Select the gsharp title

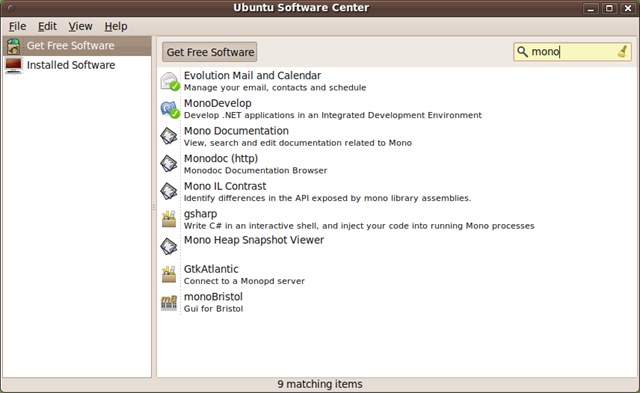200,214
